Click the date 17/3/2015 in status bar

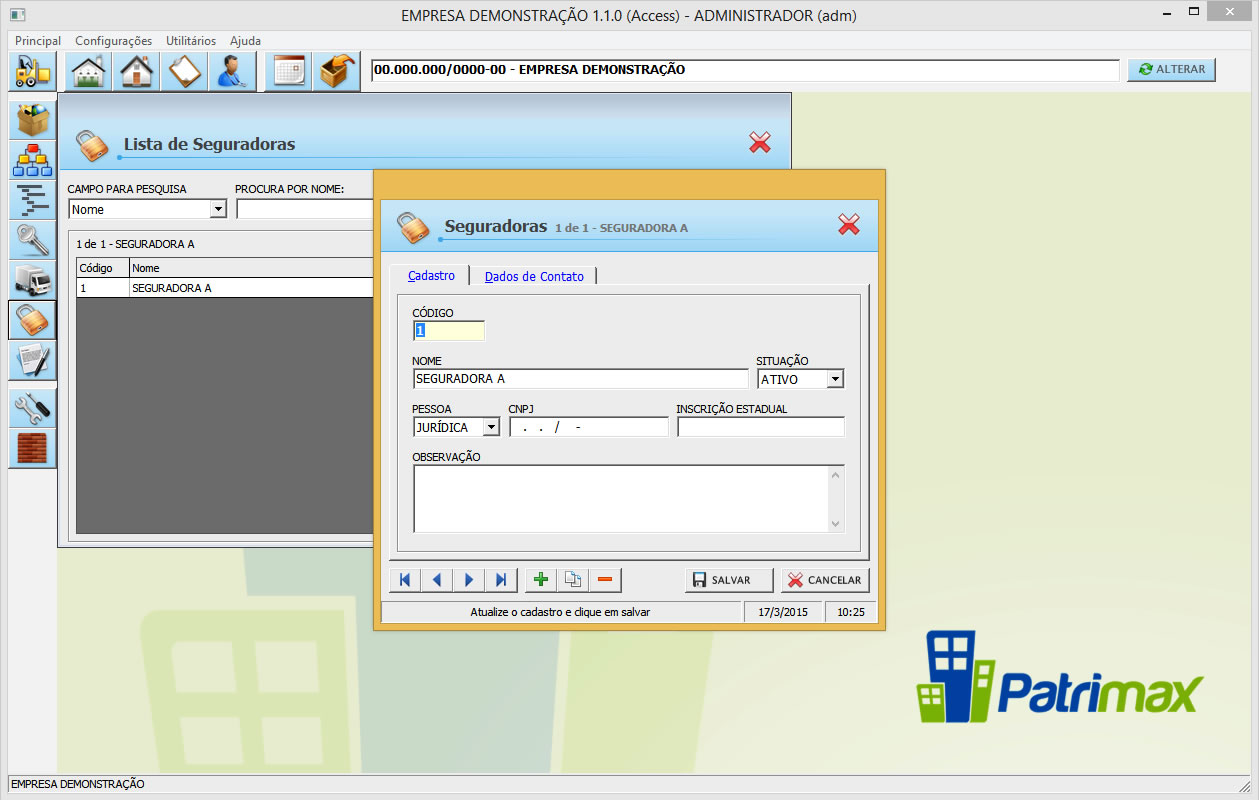pos(784,611)
